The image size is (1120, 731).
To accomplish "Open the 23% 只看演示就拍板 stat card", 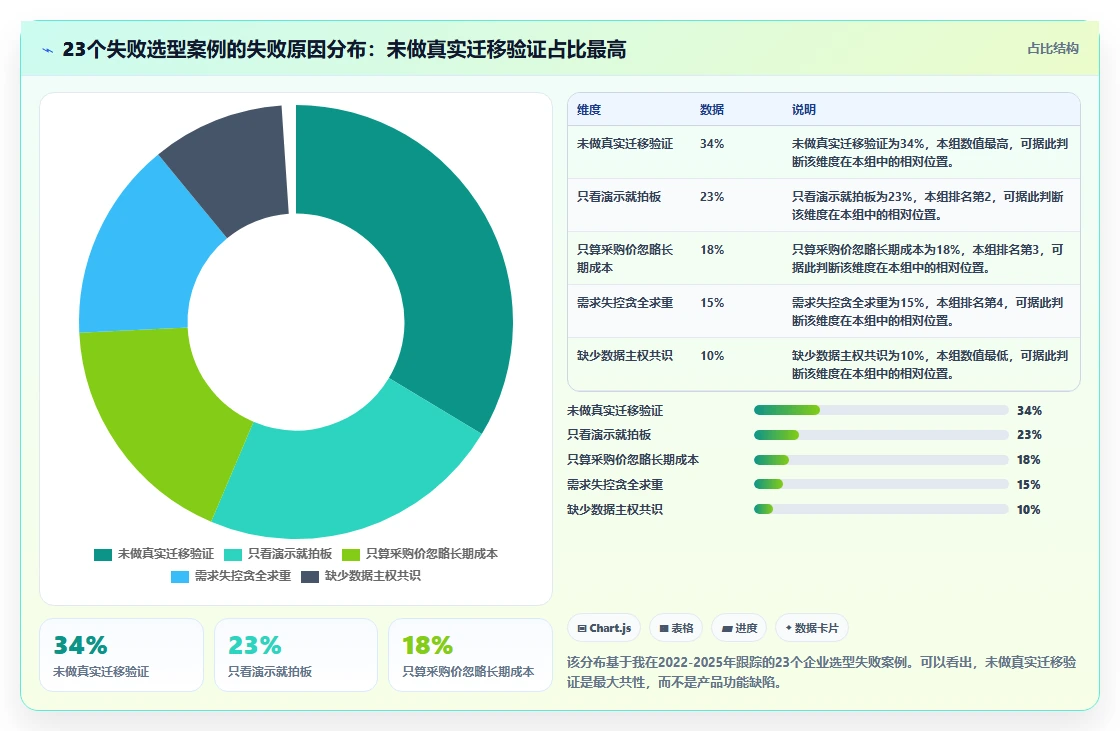I will coord(296,655).
